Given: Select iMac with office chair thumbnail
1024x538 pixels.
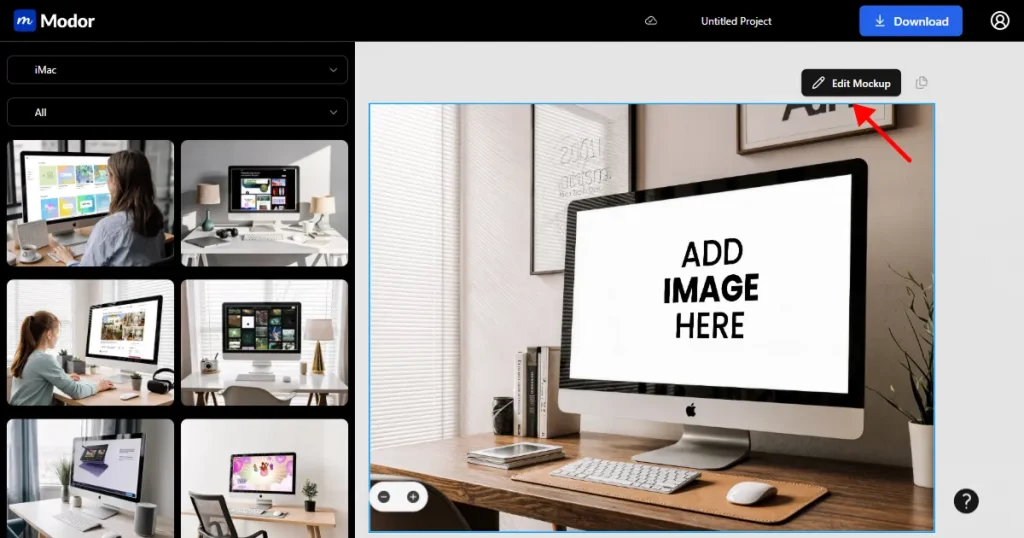Looking at the screenshot, I should (264, 478).
